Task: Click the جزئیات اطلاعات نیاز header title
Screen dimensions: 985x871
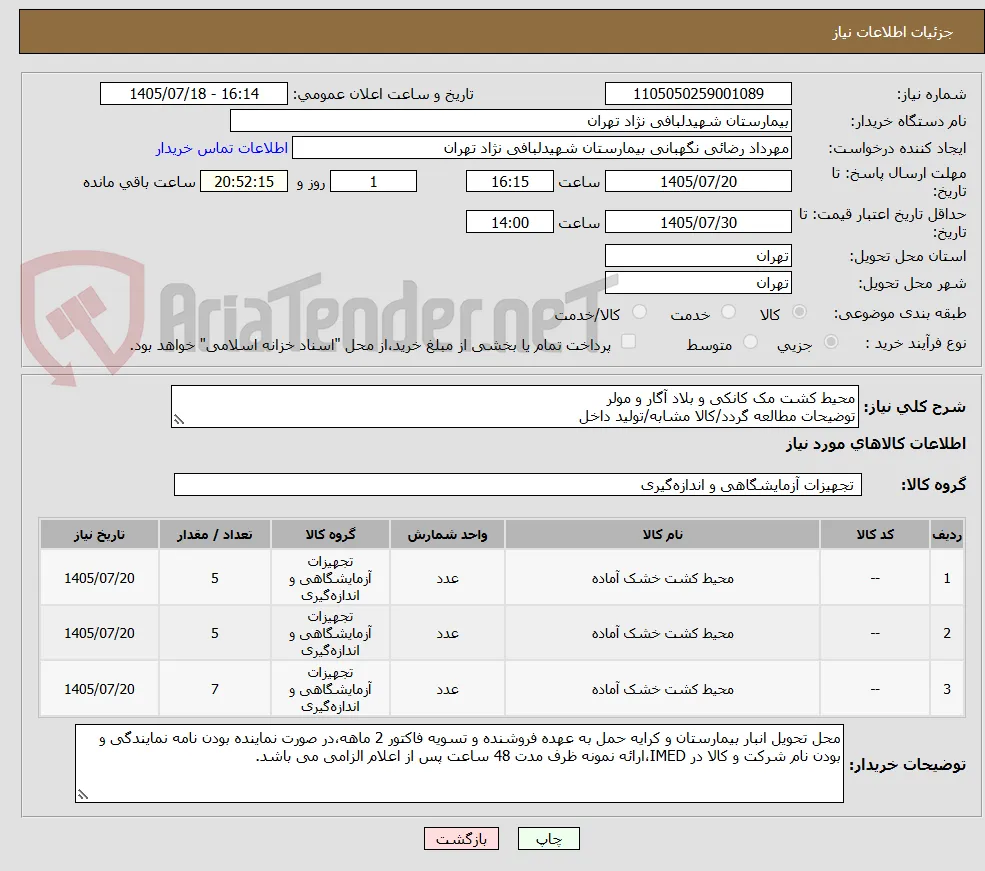Action: click(893, 32)
